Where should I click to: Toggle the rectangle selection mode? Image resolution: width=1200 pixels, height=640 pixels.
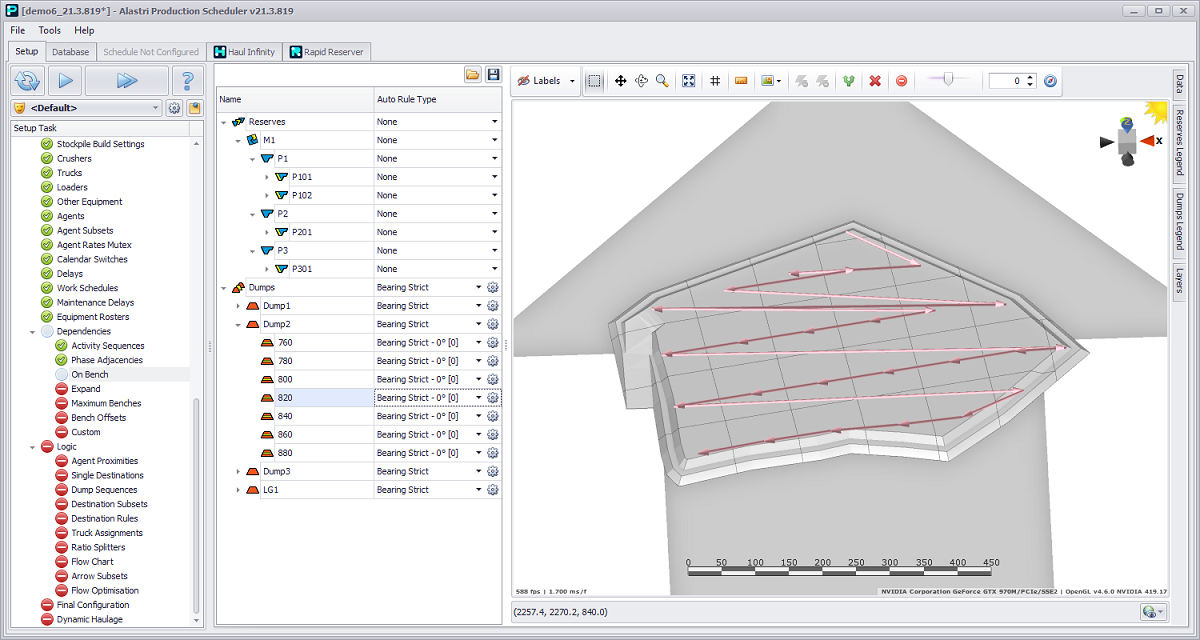coord(594,81)
